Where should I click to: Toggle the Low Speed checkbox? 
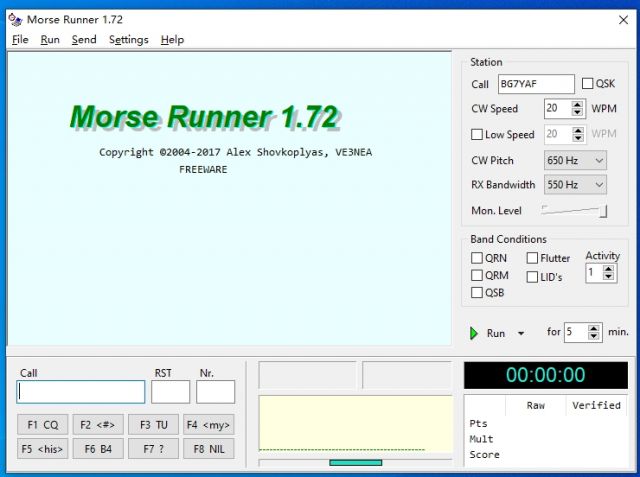coord(476,134)
